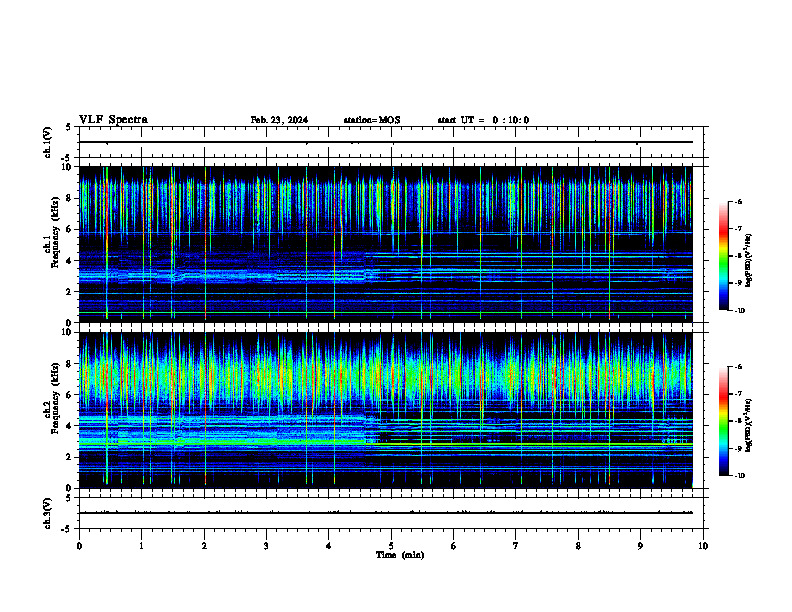Click the "1" tick on the time axis
Image resolution: width=792 pixels, height=612 pixels.
click(x=141, y=546)
